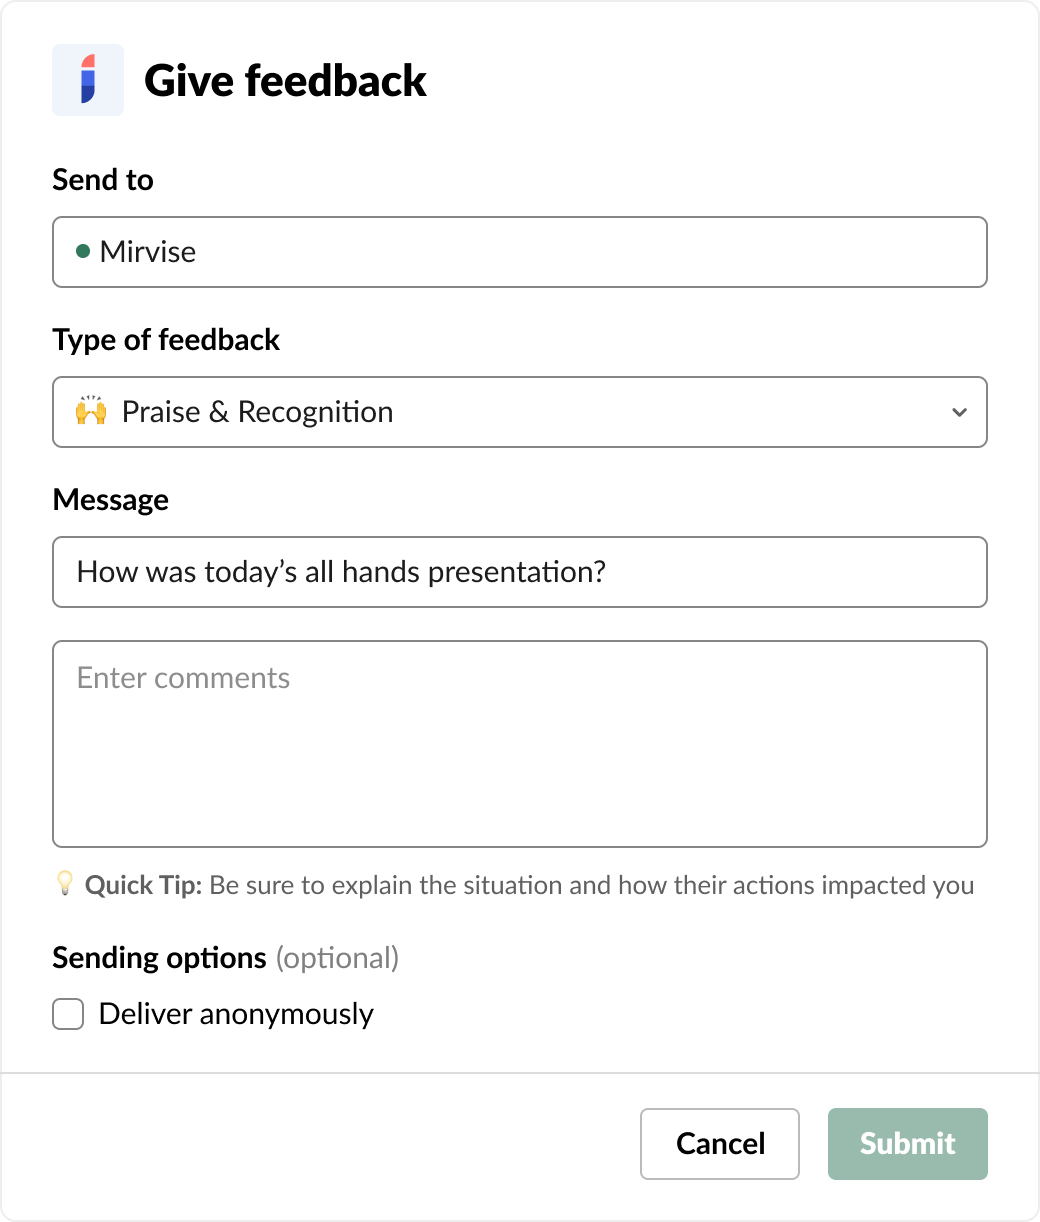
Task: Focus the Enter comments text area
Action: click(520, 744)
